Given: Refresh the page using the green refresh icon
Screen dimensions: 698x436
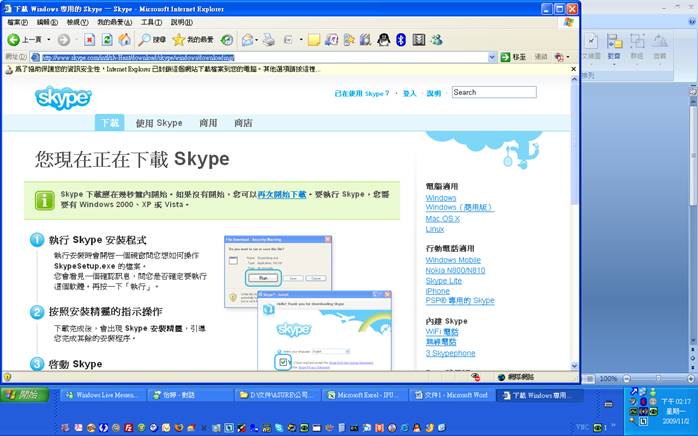Looking at the screenshot, I should click(x=107, y=39).
